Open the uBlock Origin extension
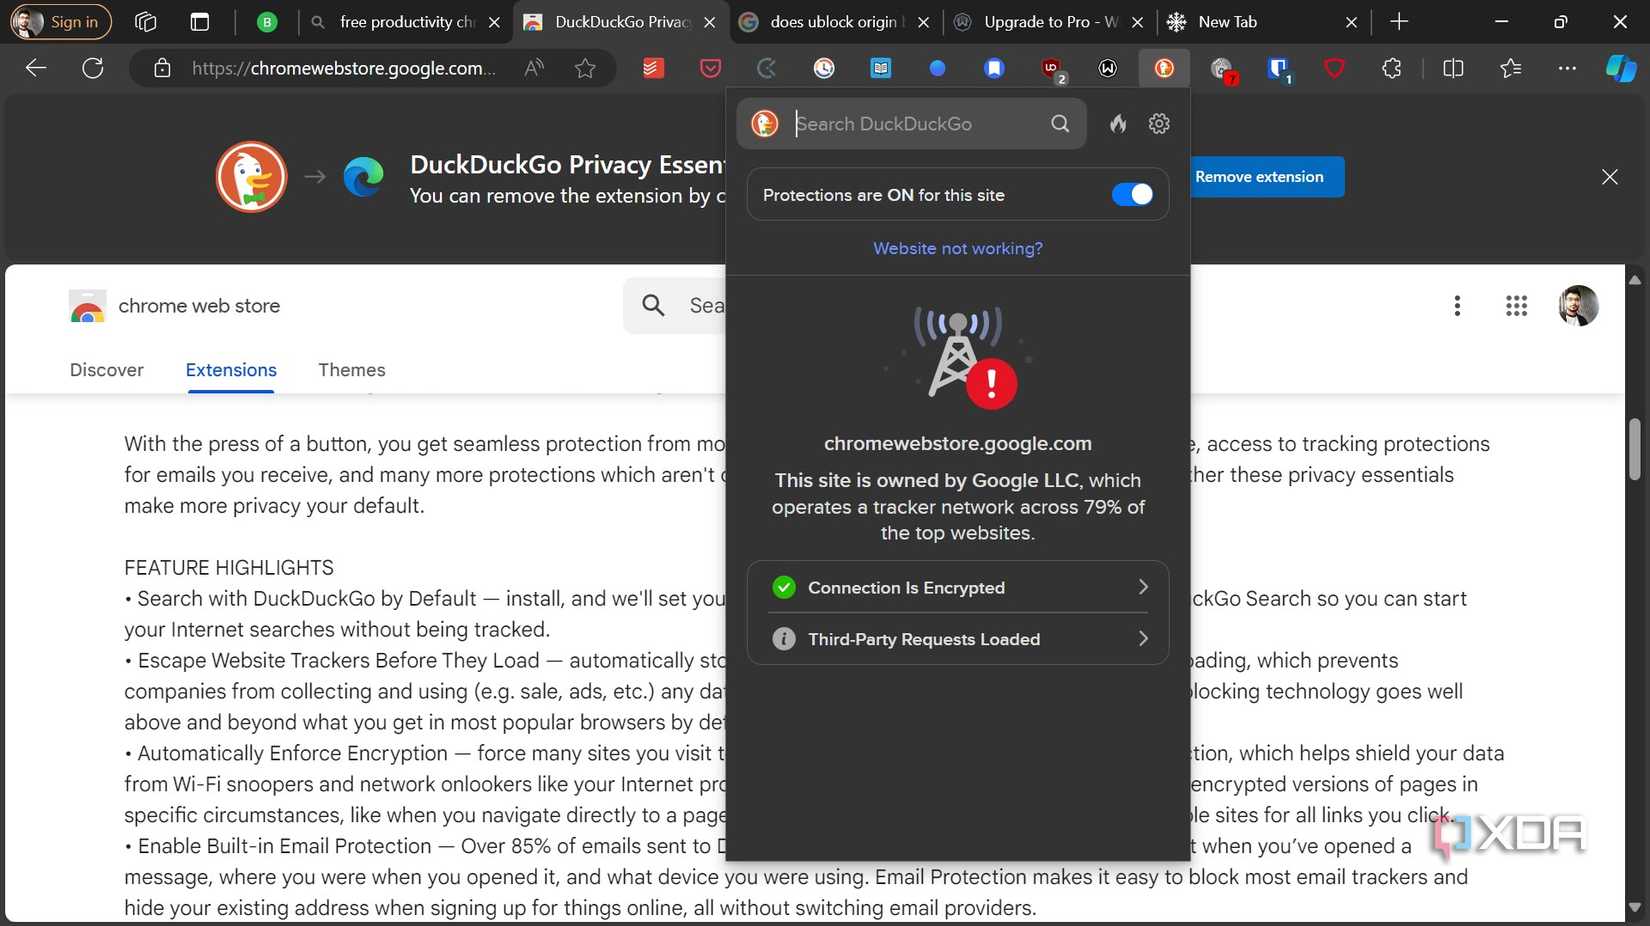The height and width of the screenshot is (926, 1650). 1050,68
